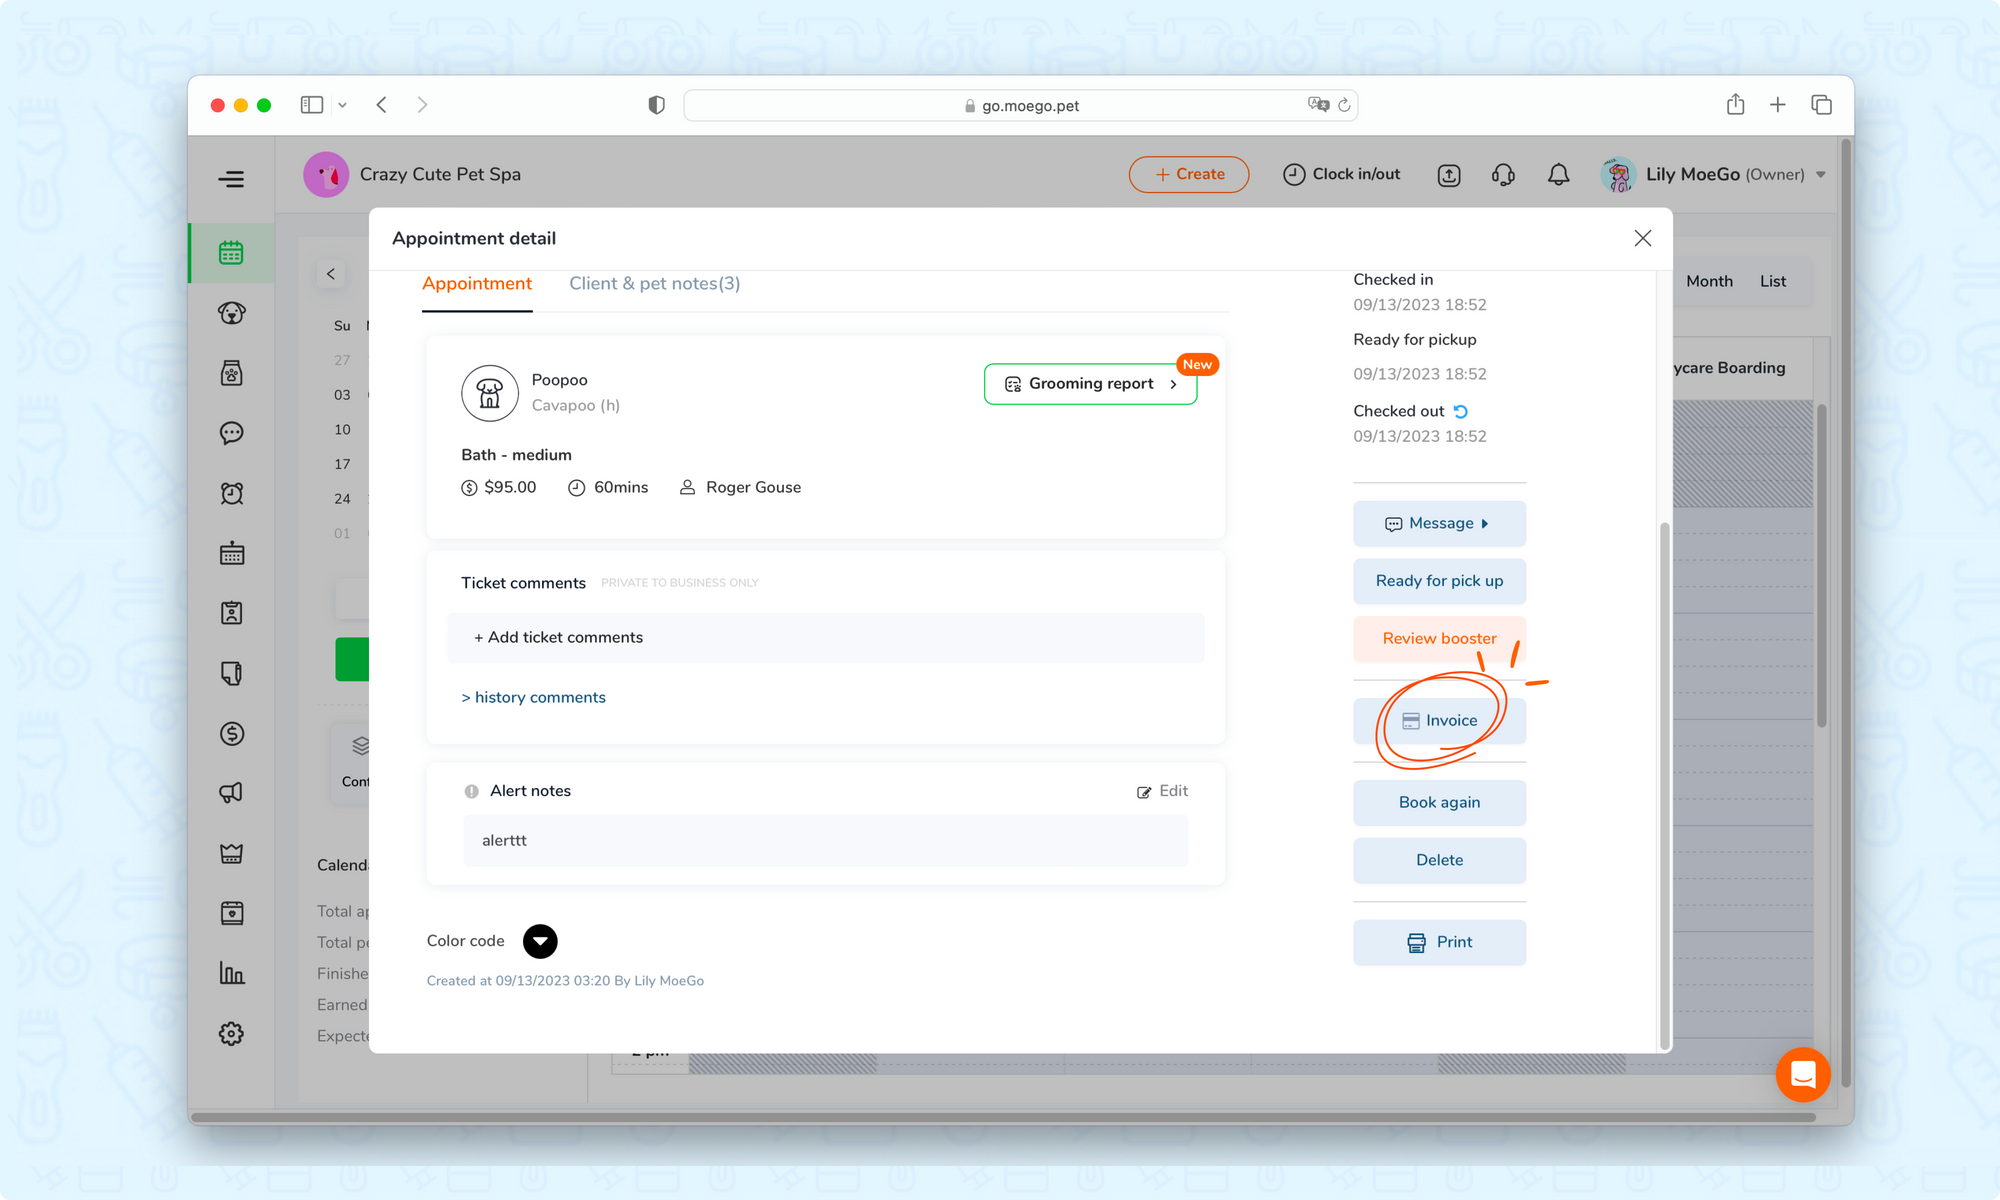
Task: Open the bar chart reports sidebar icon
Action: 231,973
